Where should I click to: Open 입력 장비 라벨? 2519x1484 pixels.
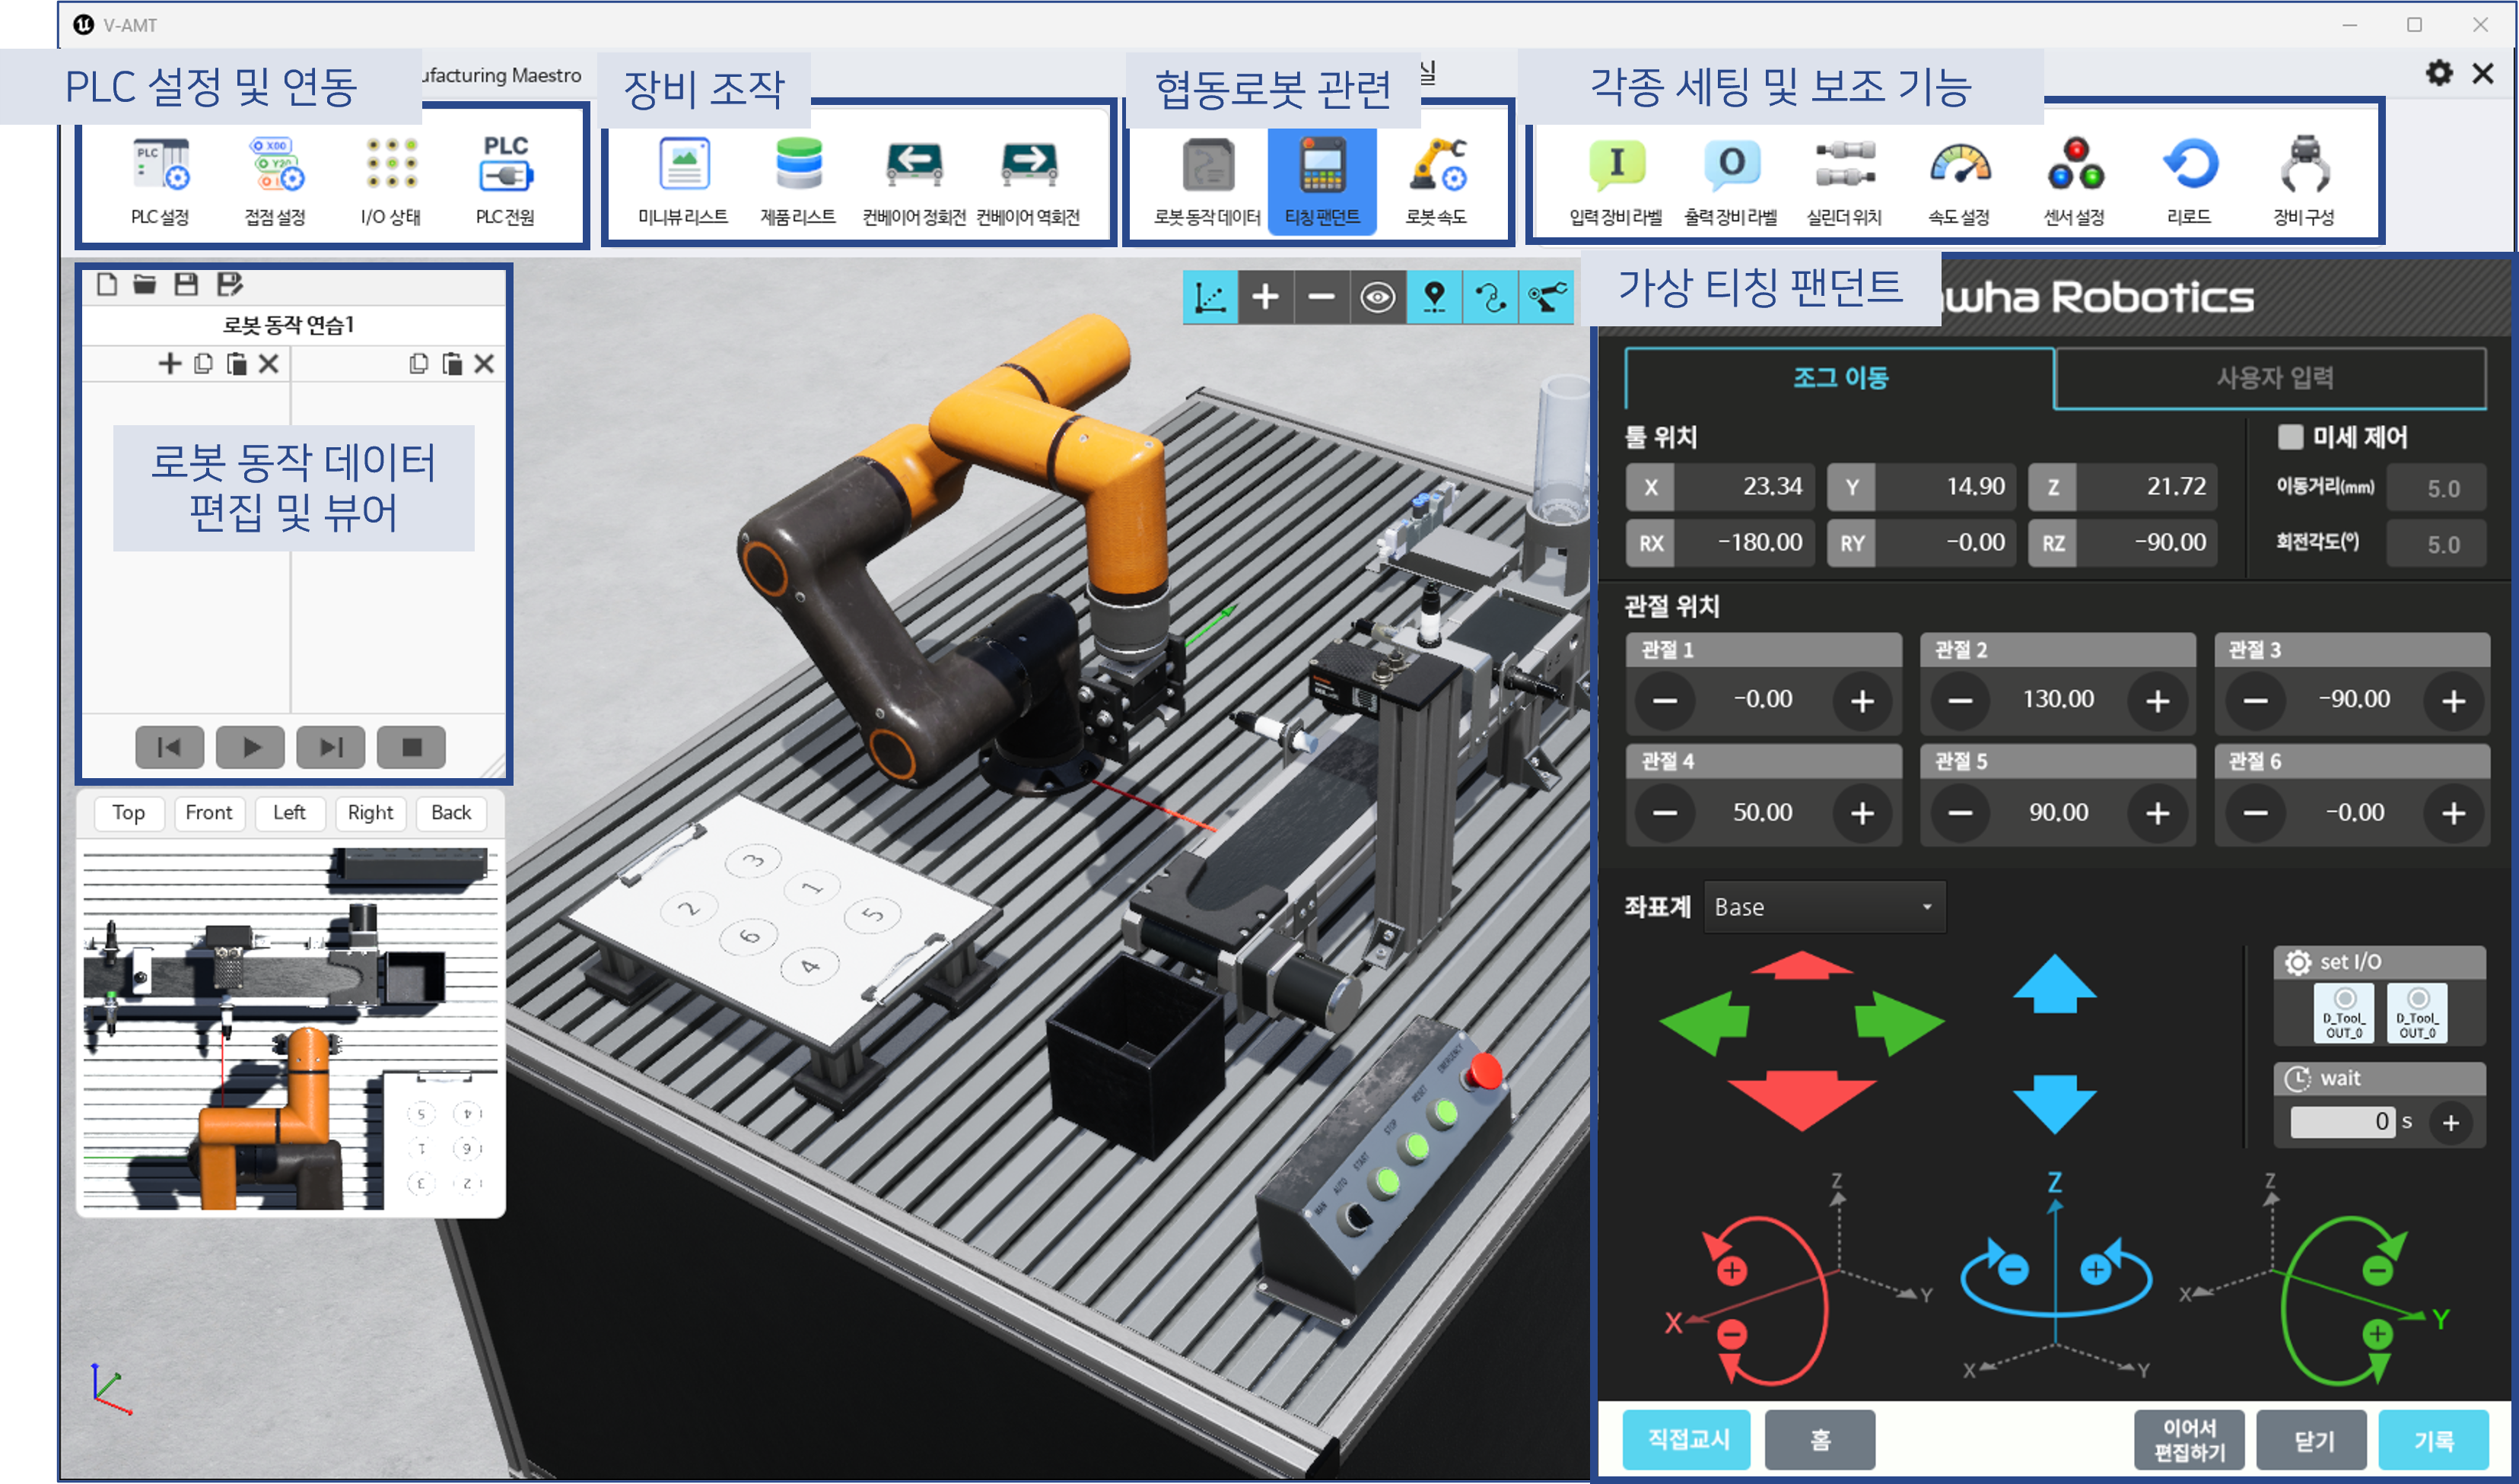click(x=1616, y=180)
